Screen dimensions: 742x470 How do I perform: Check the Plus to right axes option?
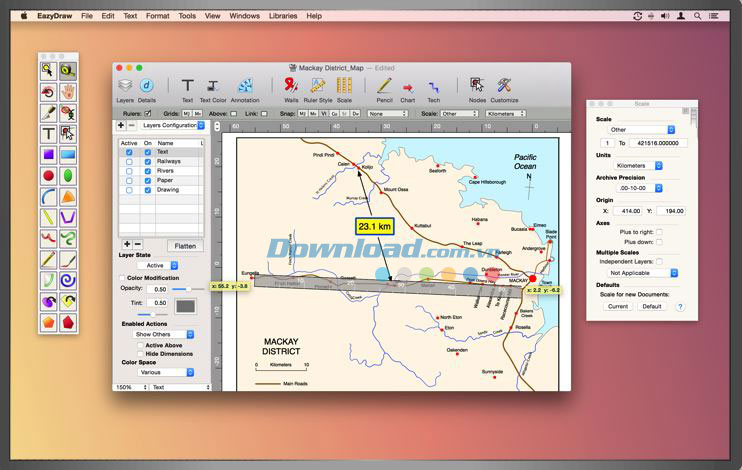[659, 232]
